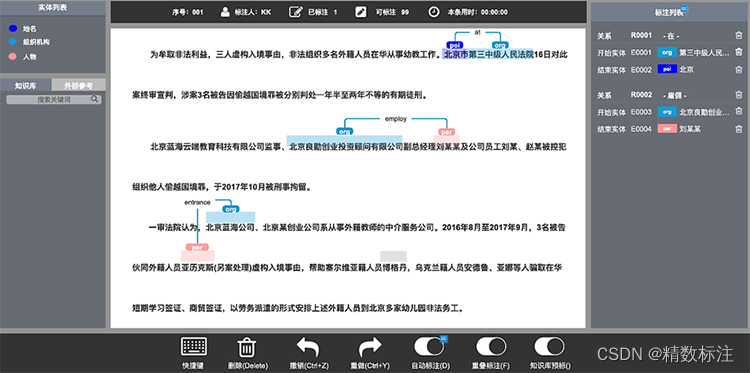Click the org tag above 第三中级人民法院
Screen dimensions: 750x373
point(500,45)
